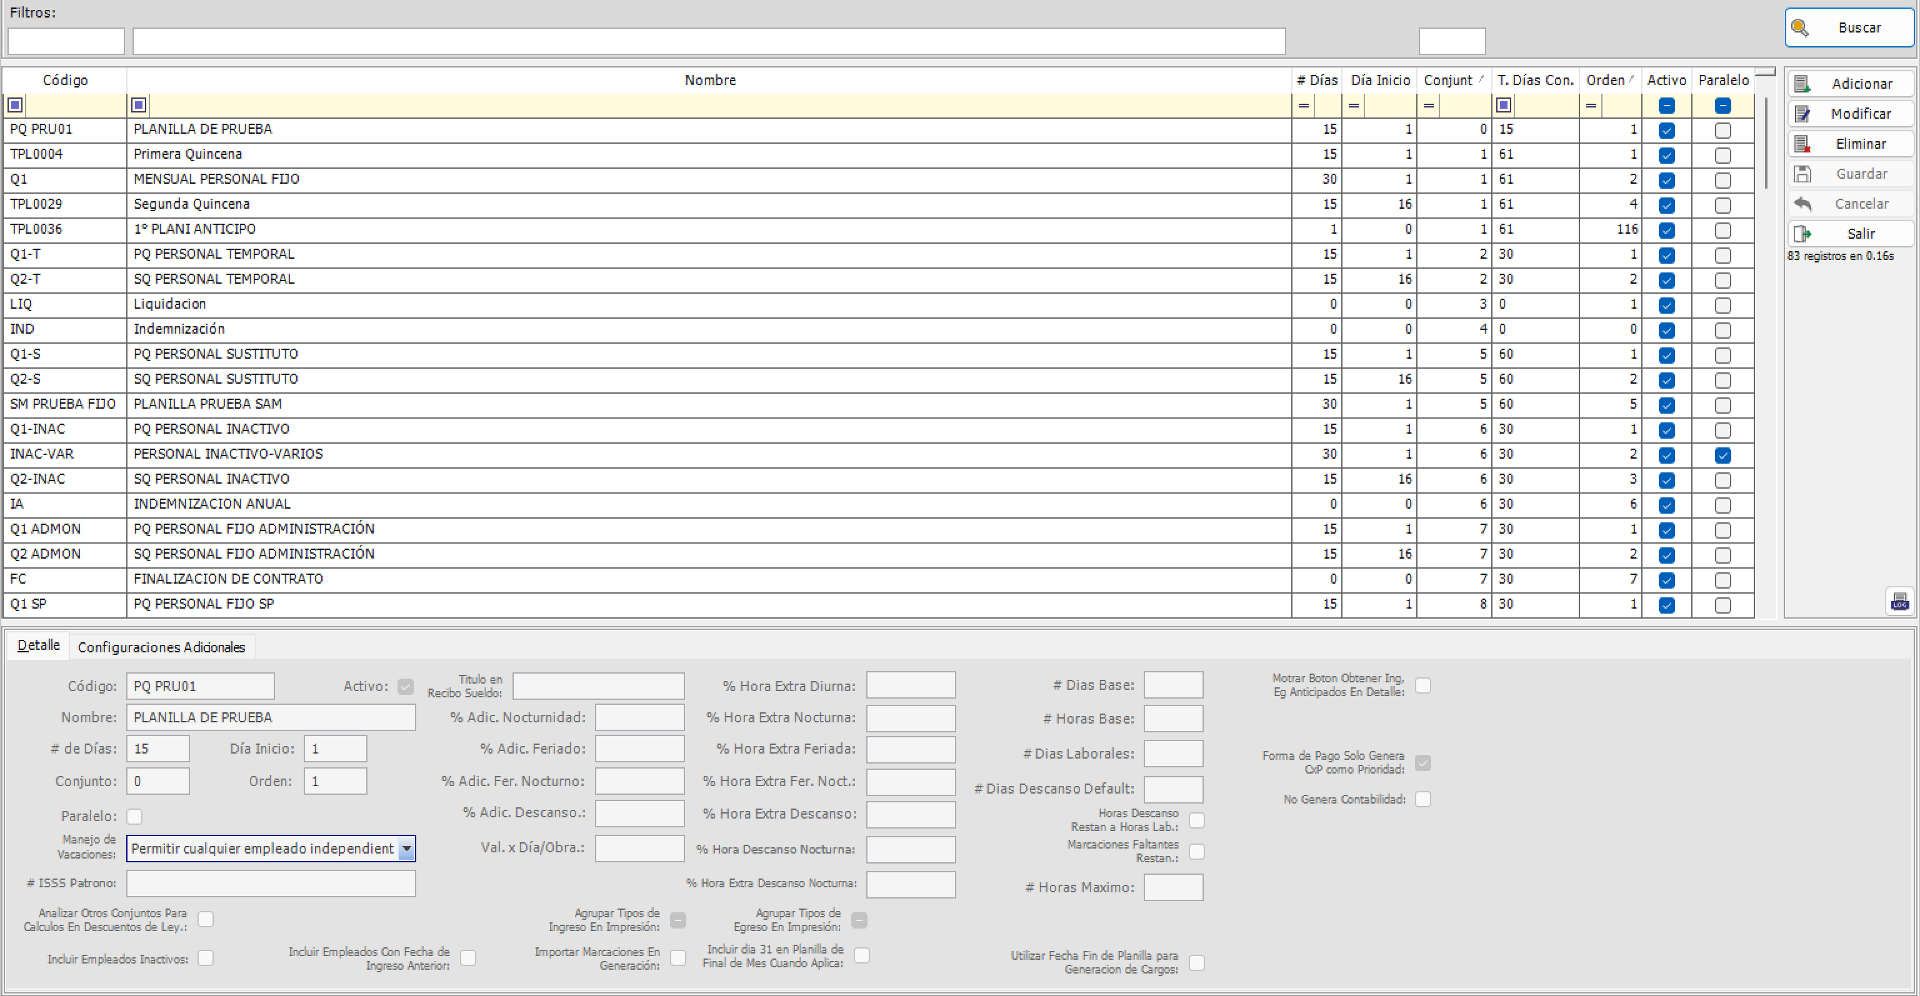
Task: Click the Nombre column filter condition icon
Action: pyautogui.click(x=139, y=105)
